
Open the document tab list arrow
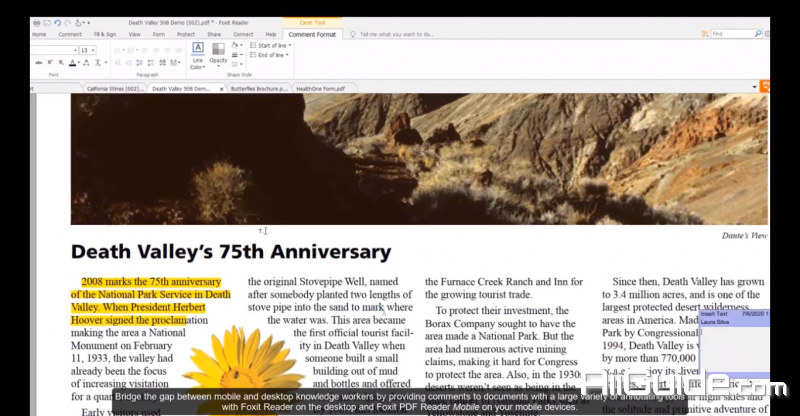pyautogui.click(x=754, y=87)
